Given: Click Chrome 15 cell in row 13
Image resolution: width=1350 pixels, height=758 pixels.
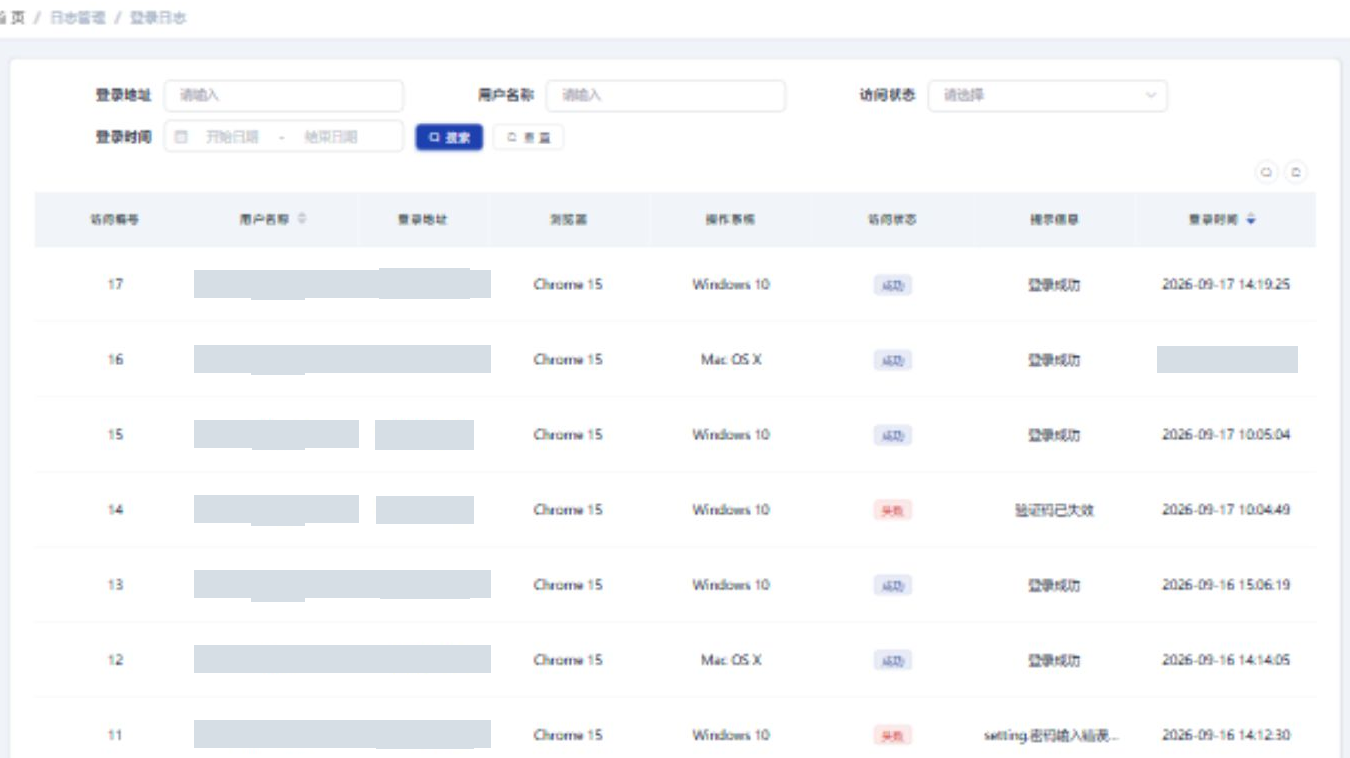Looking at the screenshot, I should tap(568, 585).
